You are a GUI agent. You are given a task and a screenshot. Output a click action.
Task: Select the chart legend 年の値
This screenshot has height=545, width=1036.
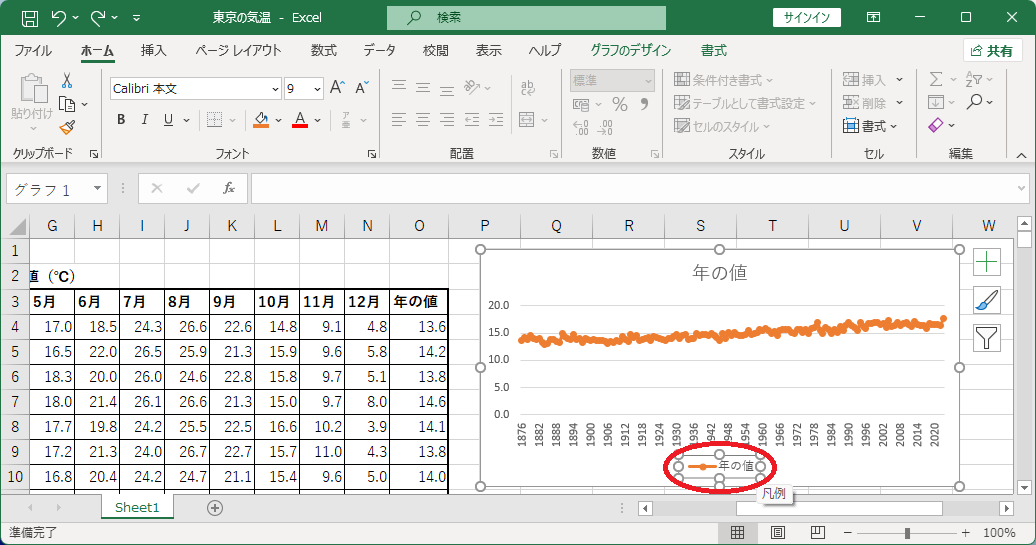click(720, 466)
